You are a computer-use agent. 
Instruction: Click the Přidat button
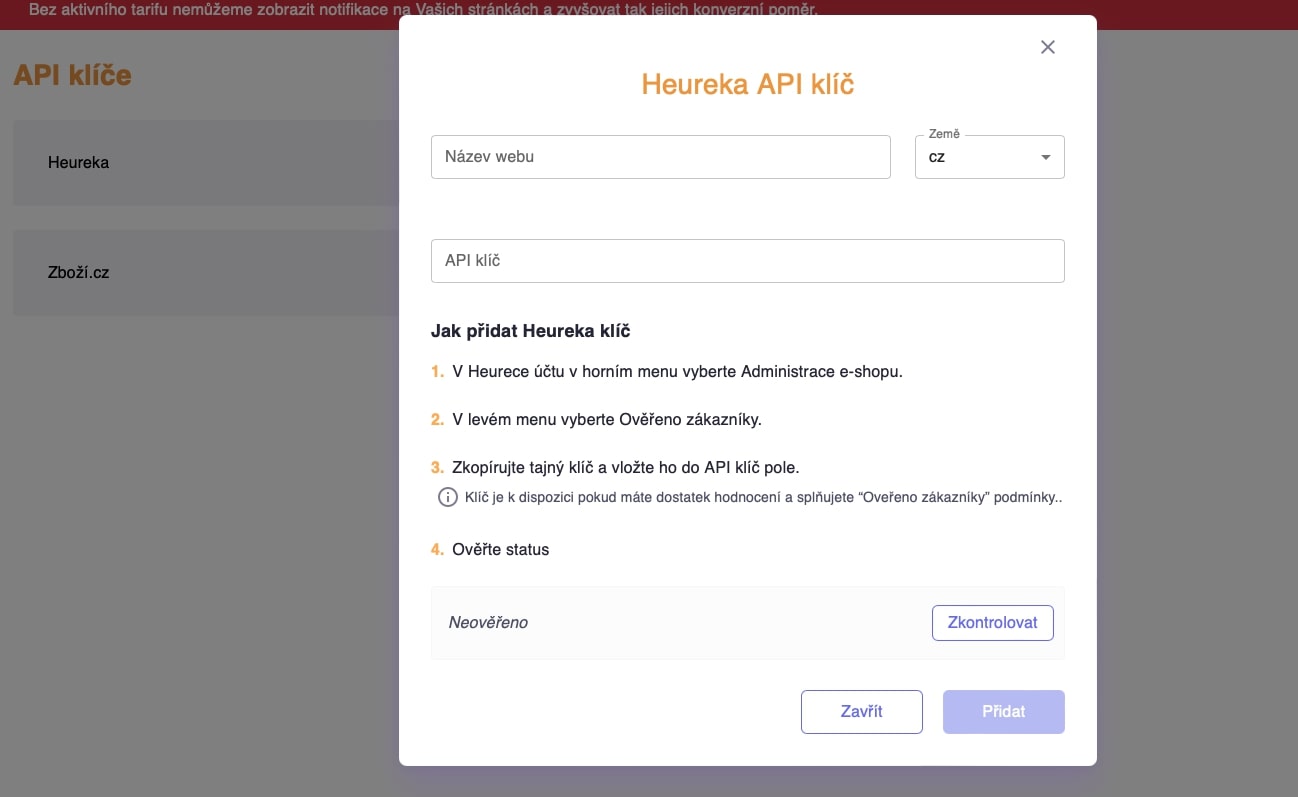tap(1004, 712)
